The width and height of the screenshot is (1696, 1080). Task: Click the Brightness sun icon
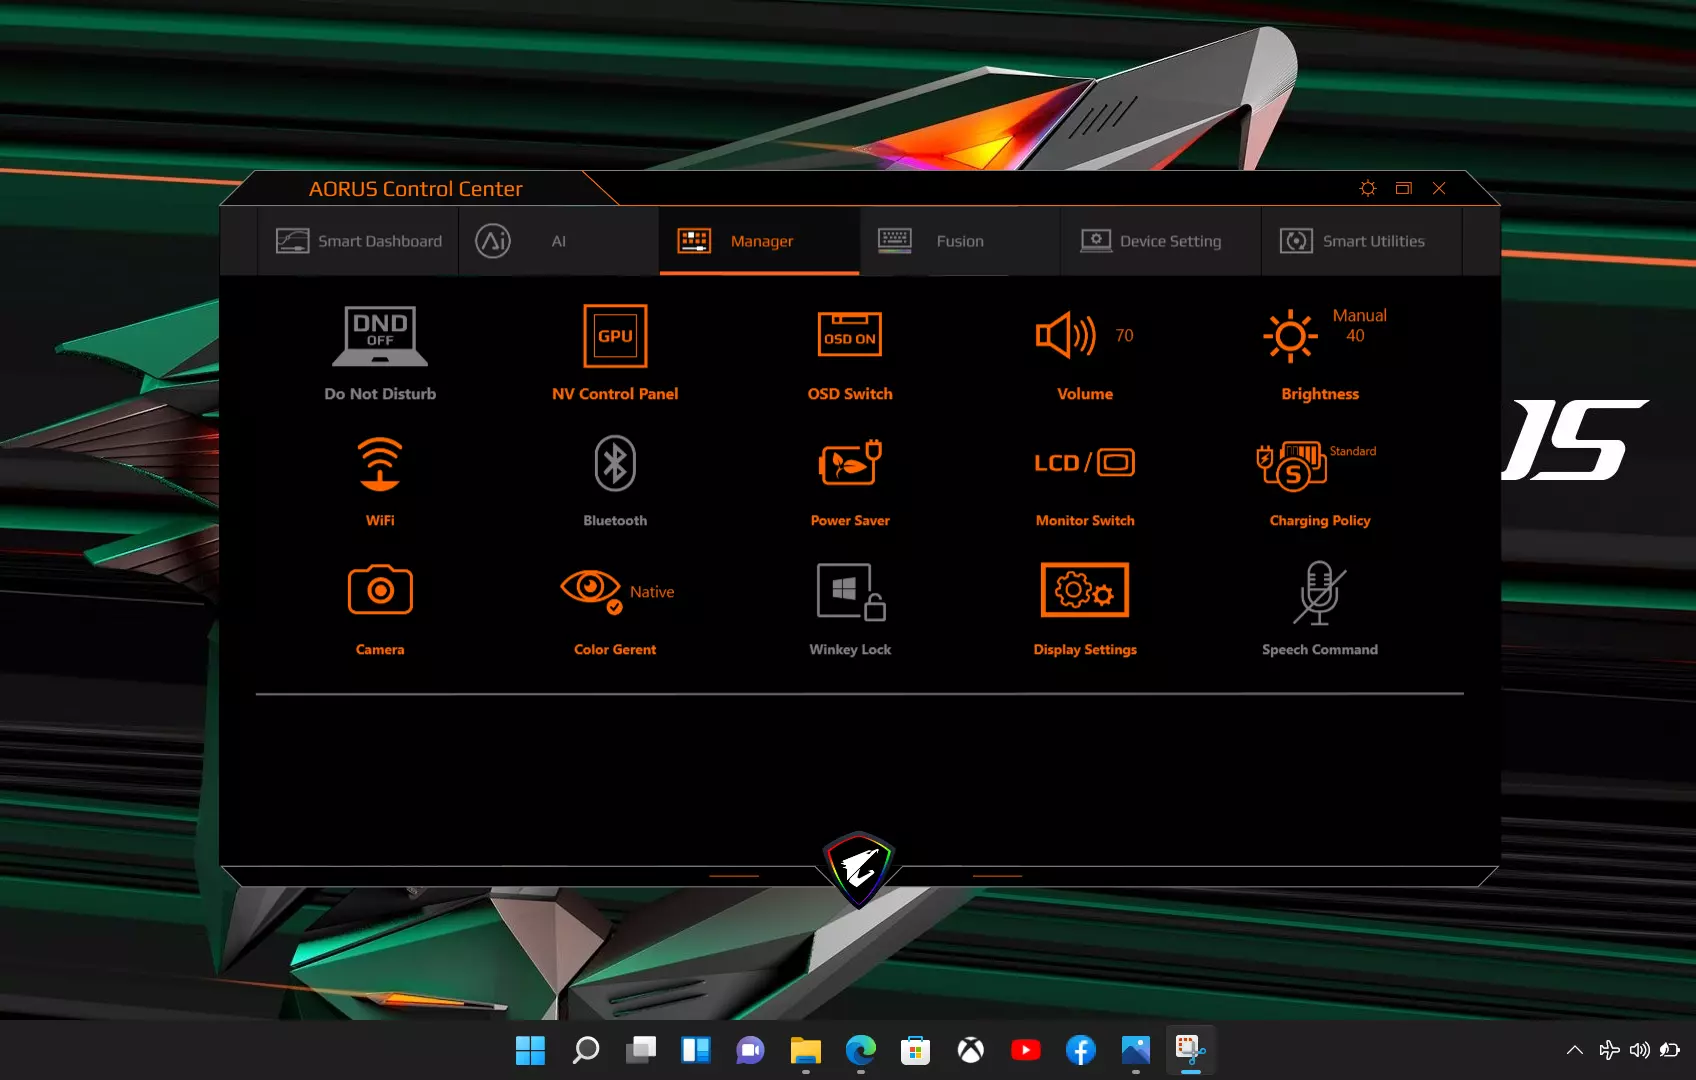coord(1290,336)
